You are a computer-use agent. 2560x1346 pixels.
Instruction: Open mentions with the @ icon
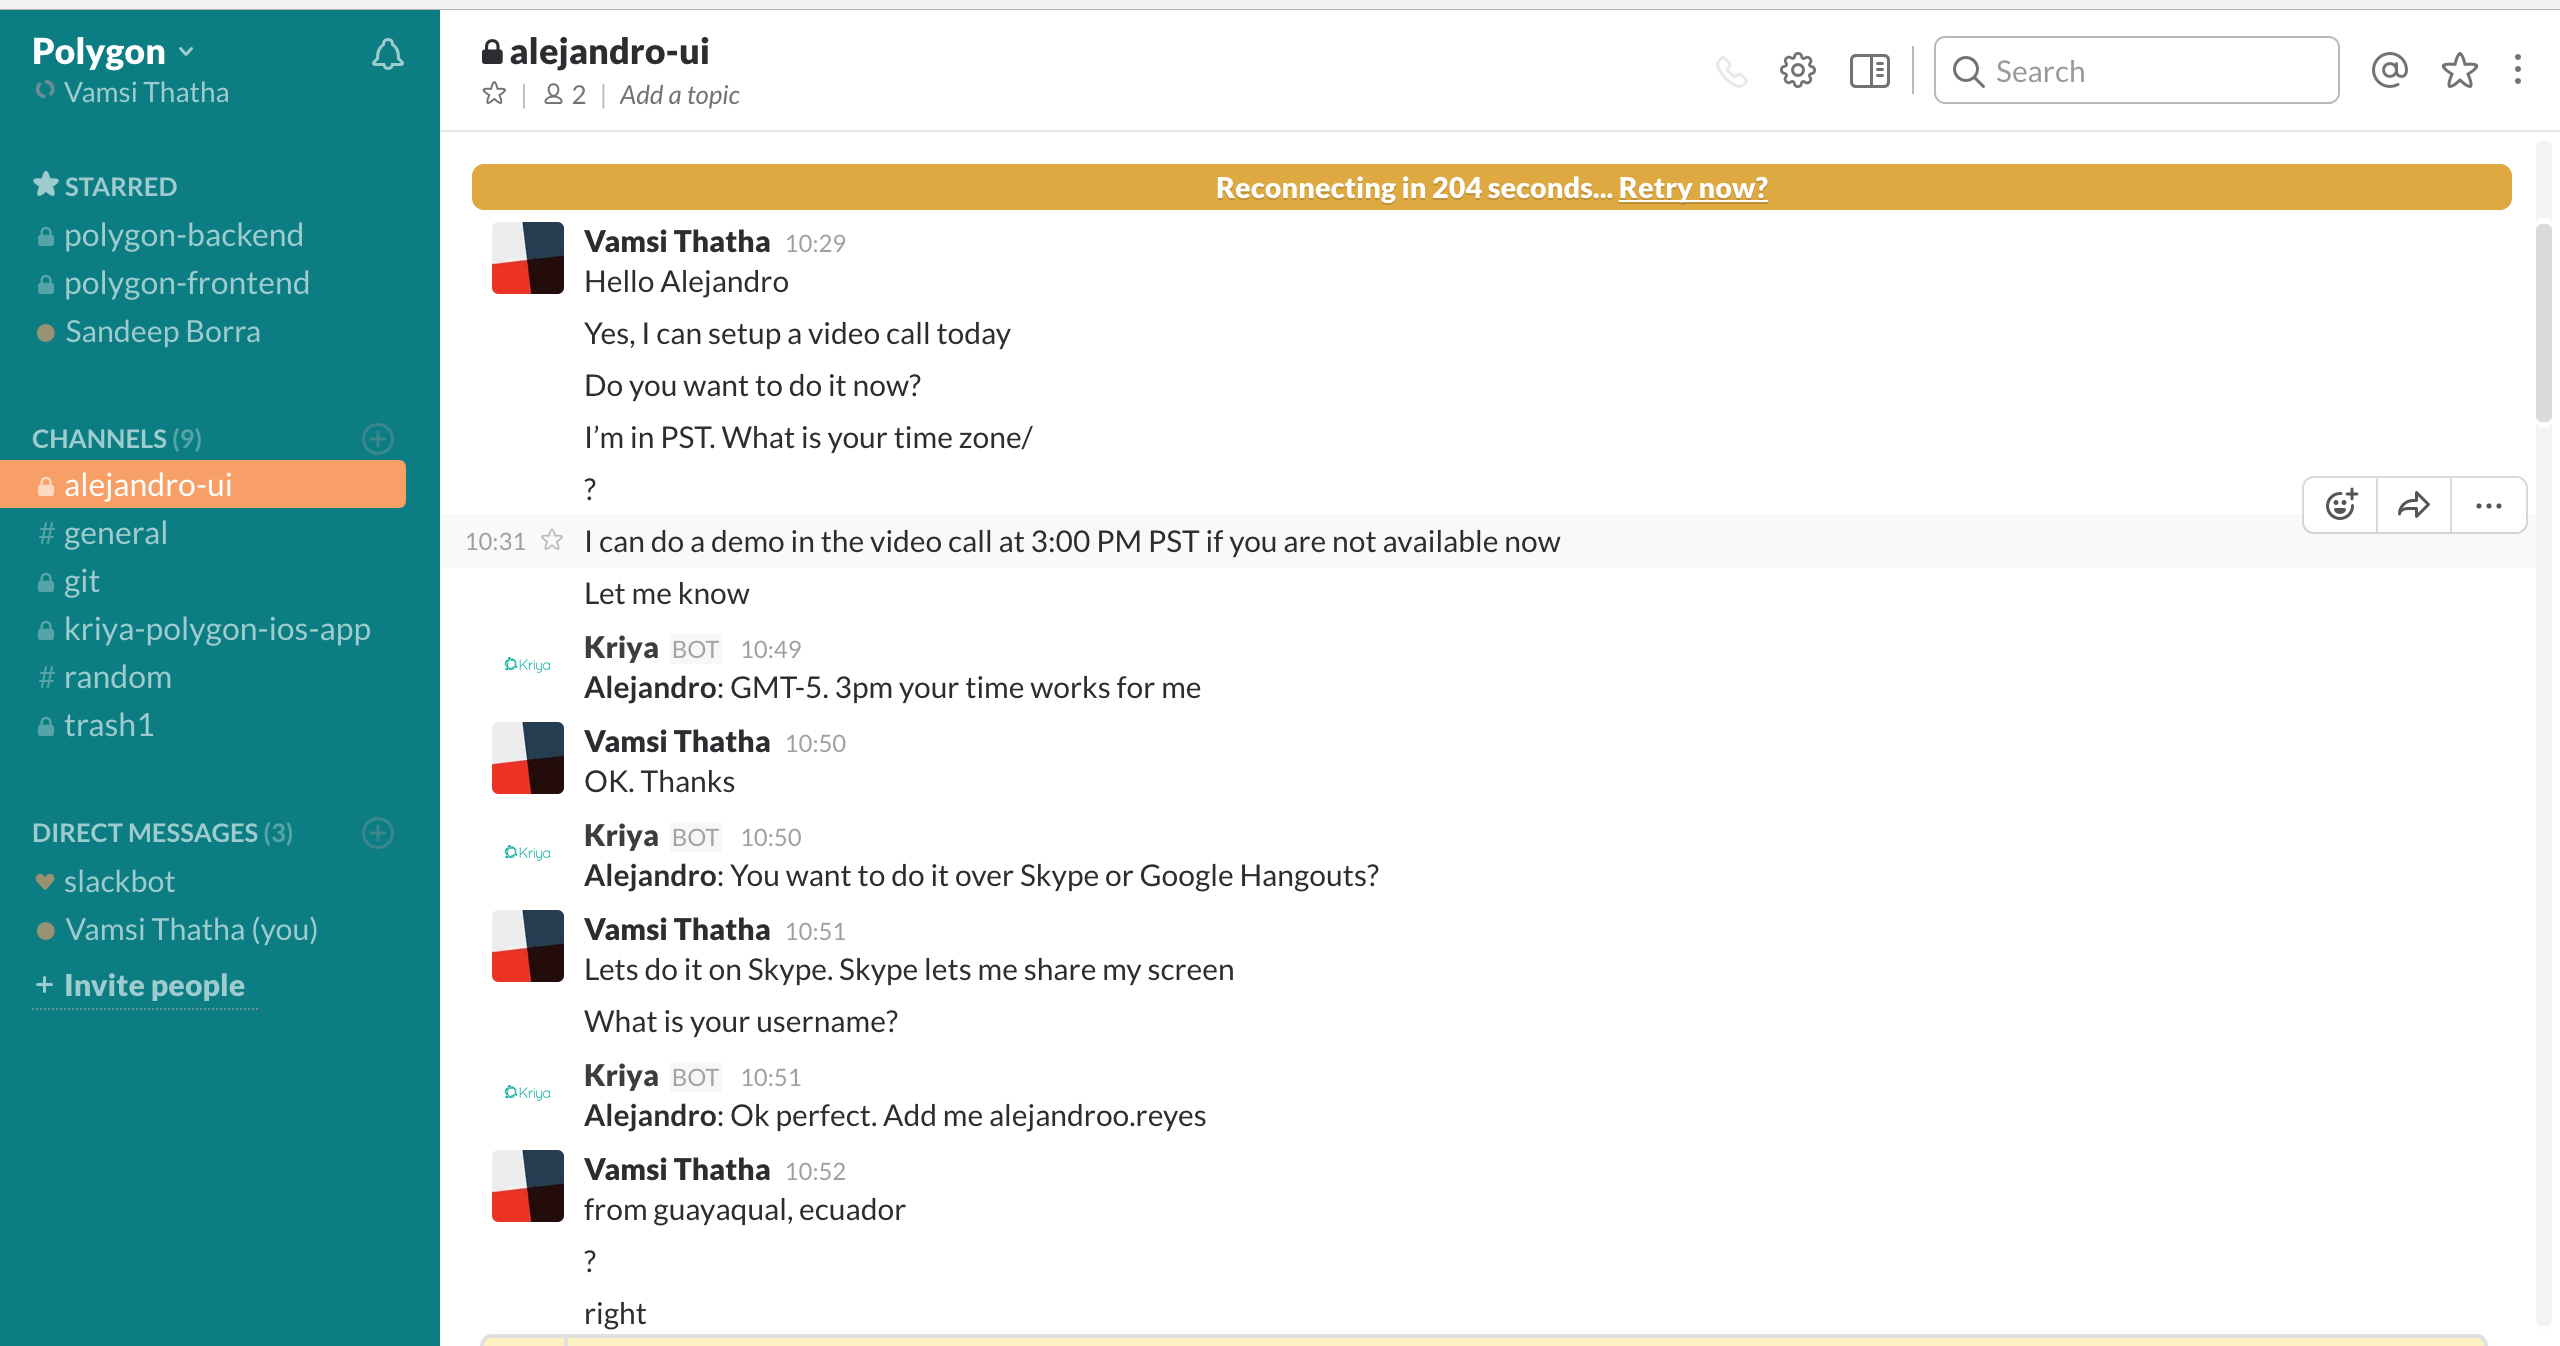[x=2389, y=70]
